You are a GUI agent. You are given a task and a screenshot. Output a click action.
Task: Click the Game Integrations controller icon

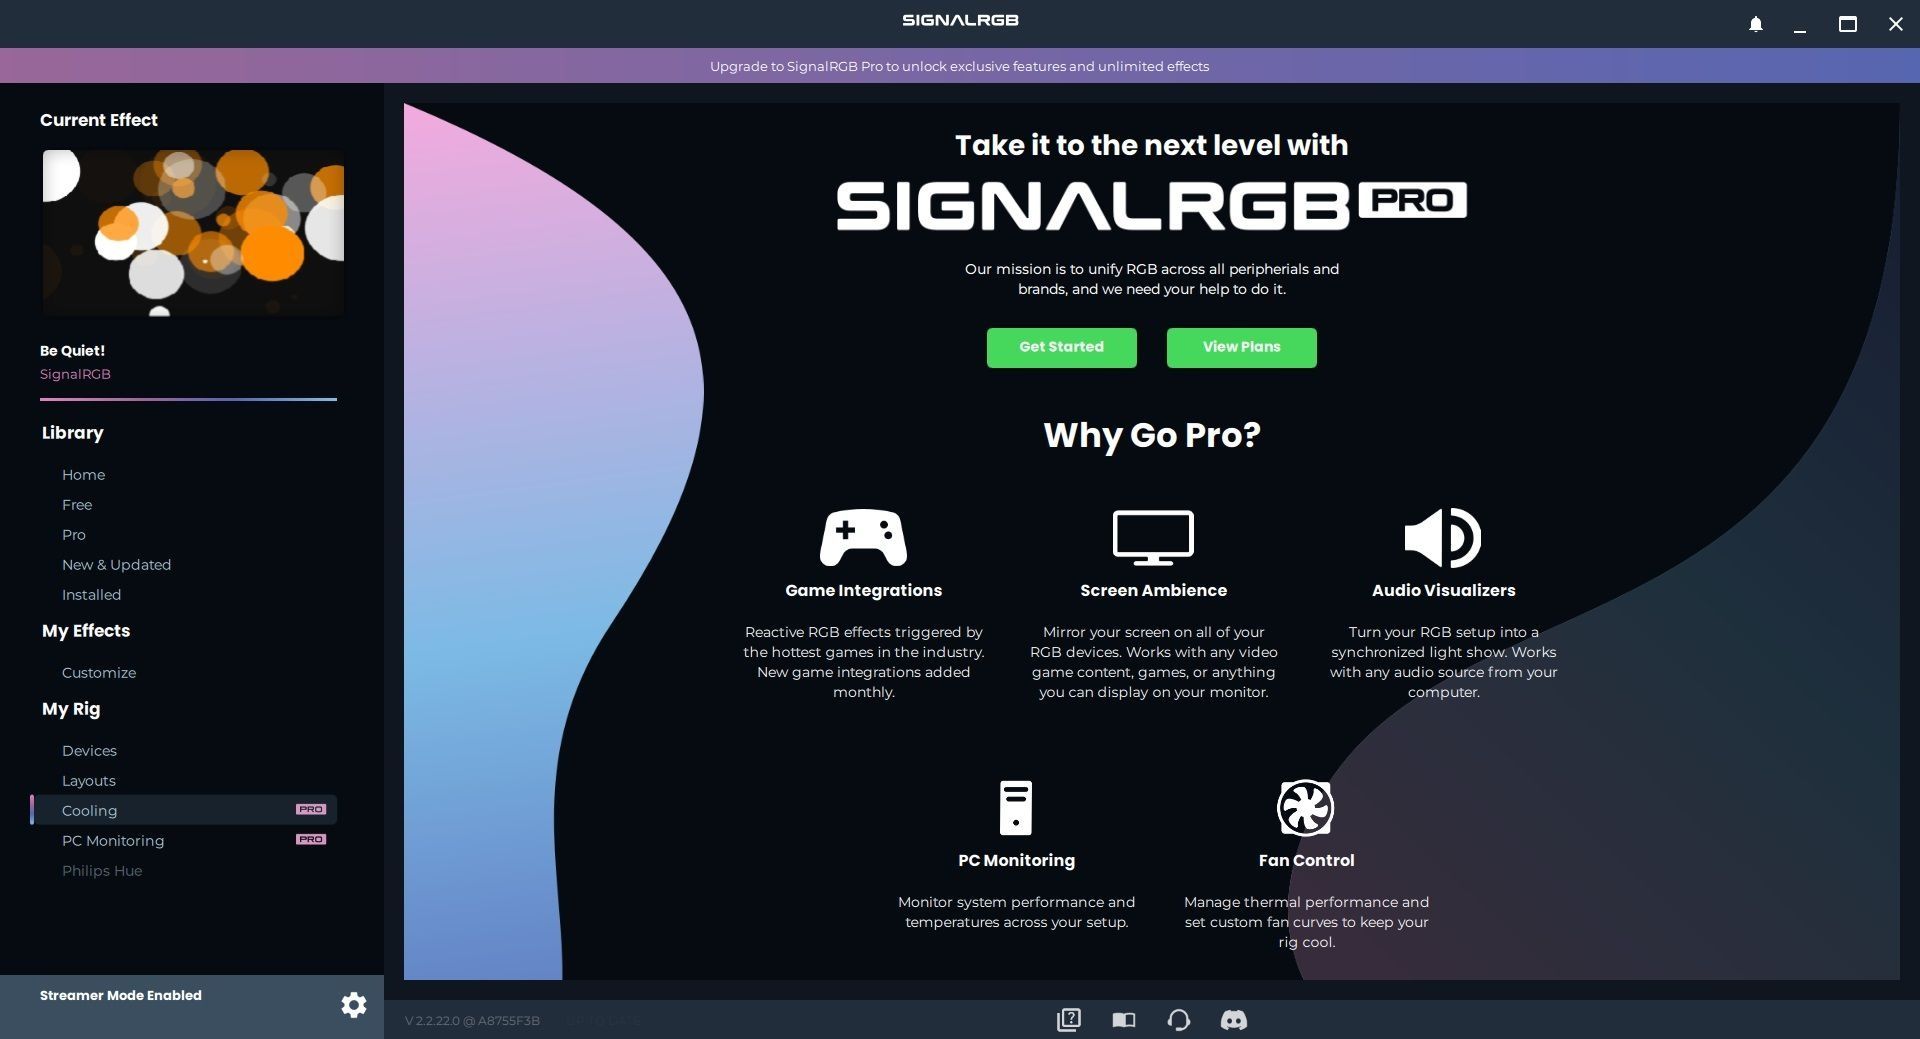tap(863, 538)
